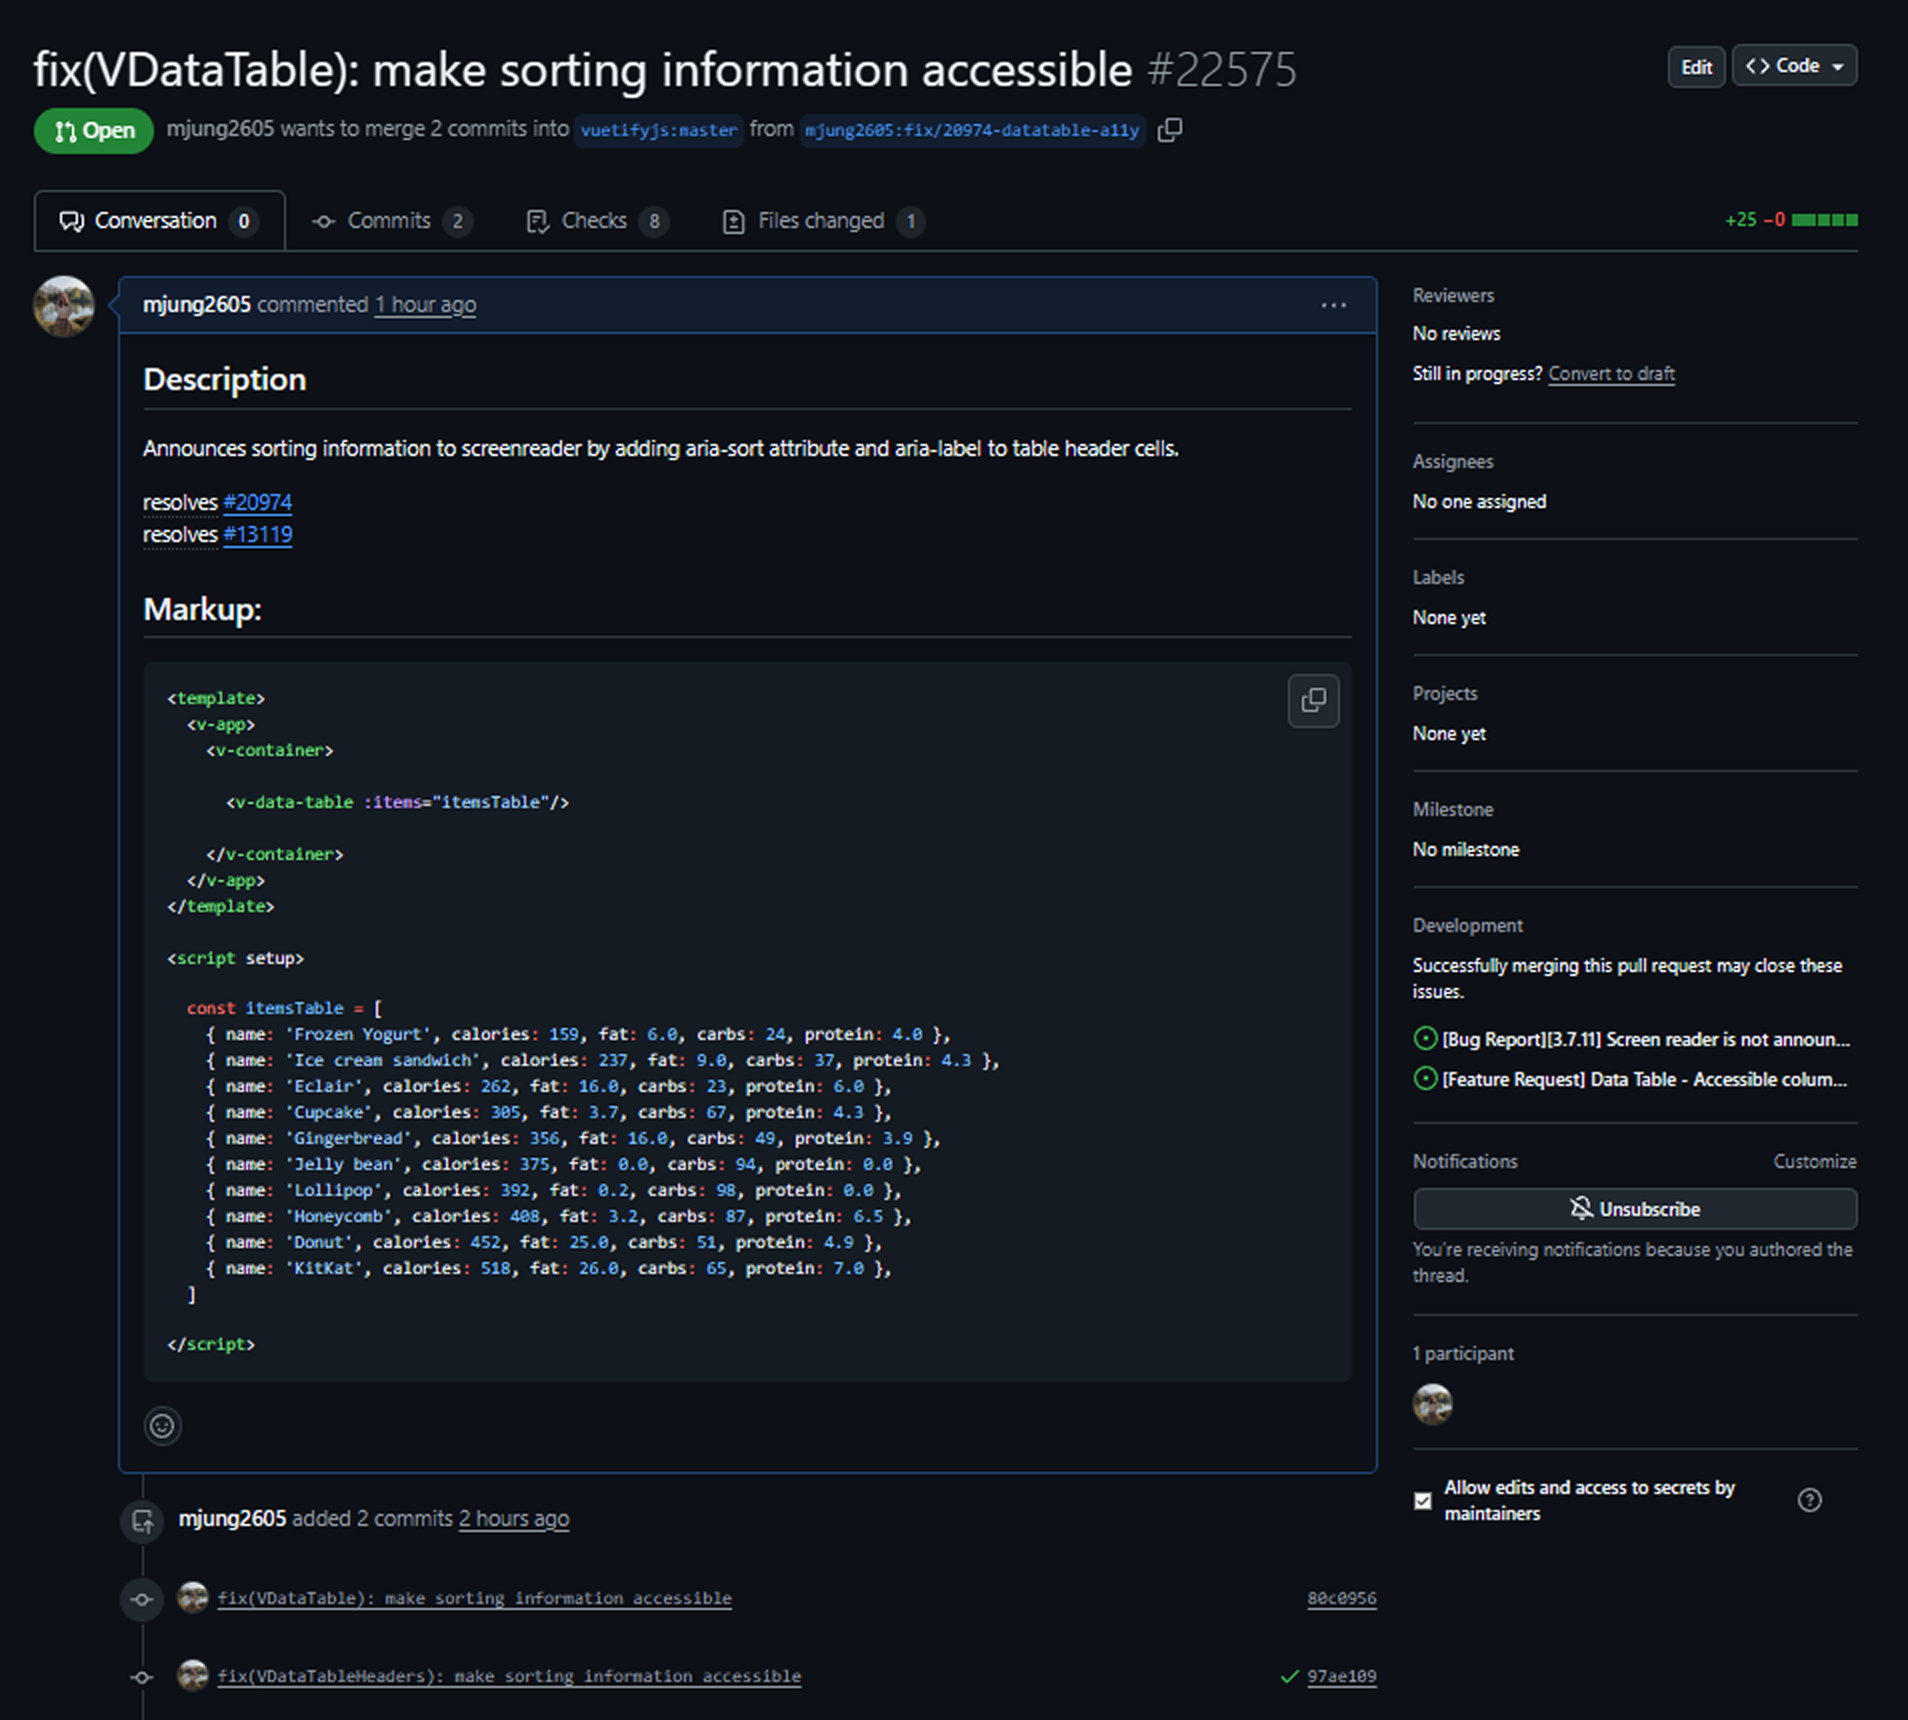Open commit 'fix(VDataTableHeaders): make sorting information accessible'
Viewport: 1908px width, 1720px height.
pos(509,1676)
